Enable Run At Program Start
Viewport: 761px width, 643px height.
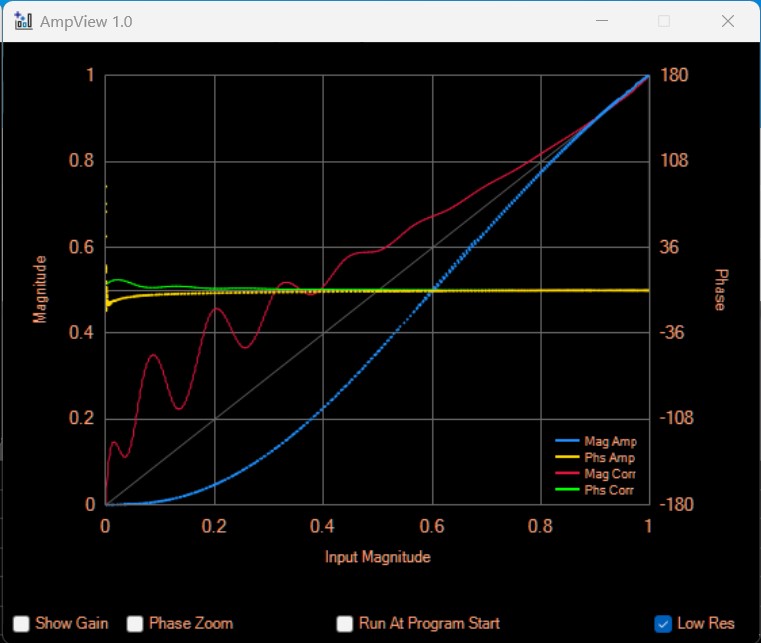[345, 624]
